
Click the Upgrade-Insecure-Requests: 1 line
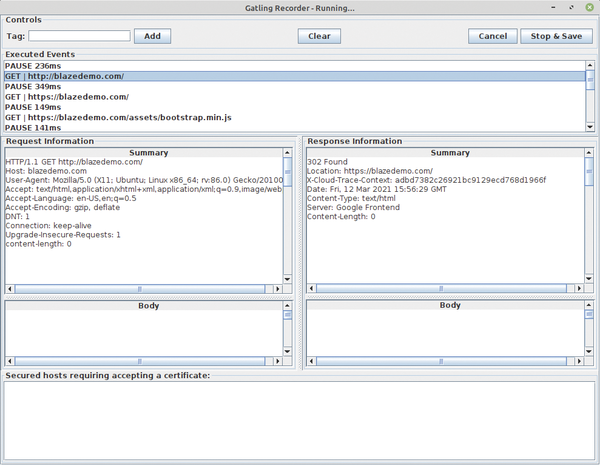point(63,235)
